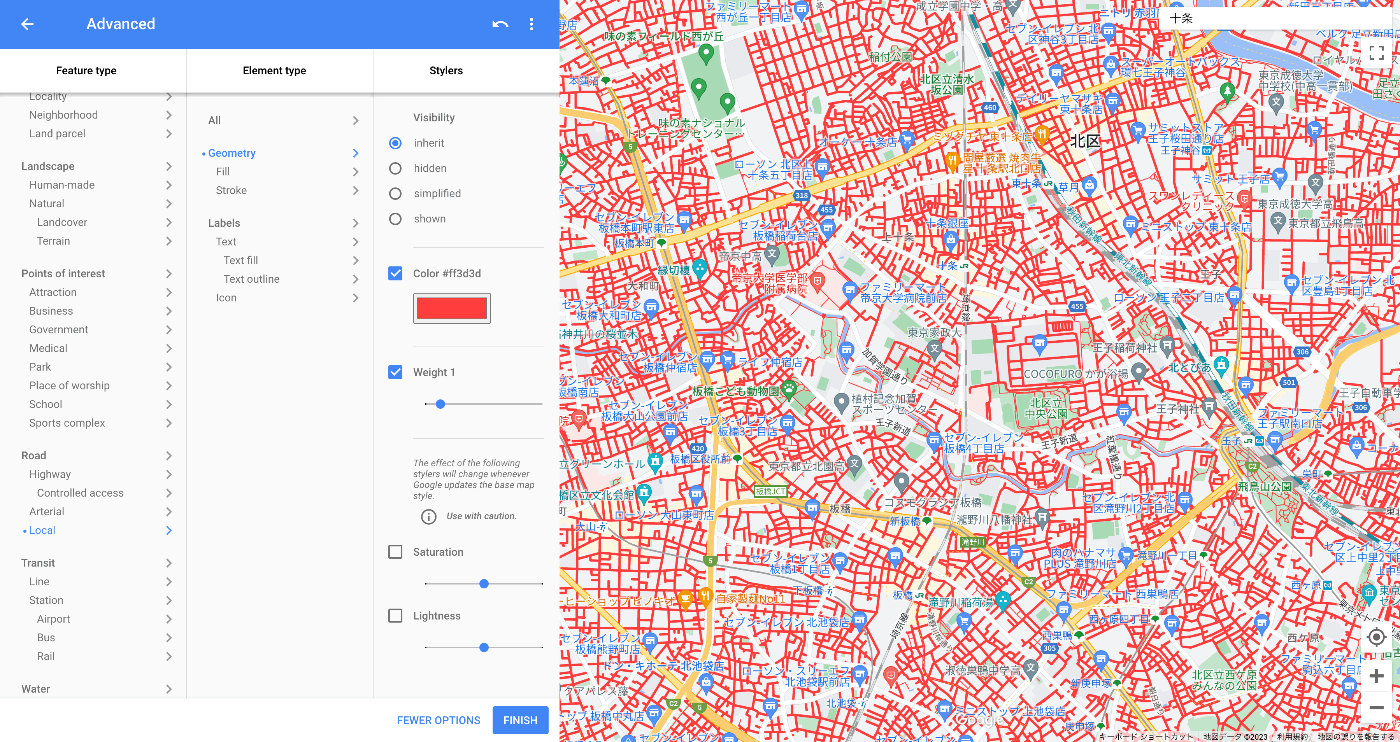1400x742 pixels.
Task: Click the FEWER OPTIONS button
Action: coord(439,720)
